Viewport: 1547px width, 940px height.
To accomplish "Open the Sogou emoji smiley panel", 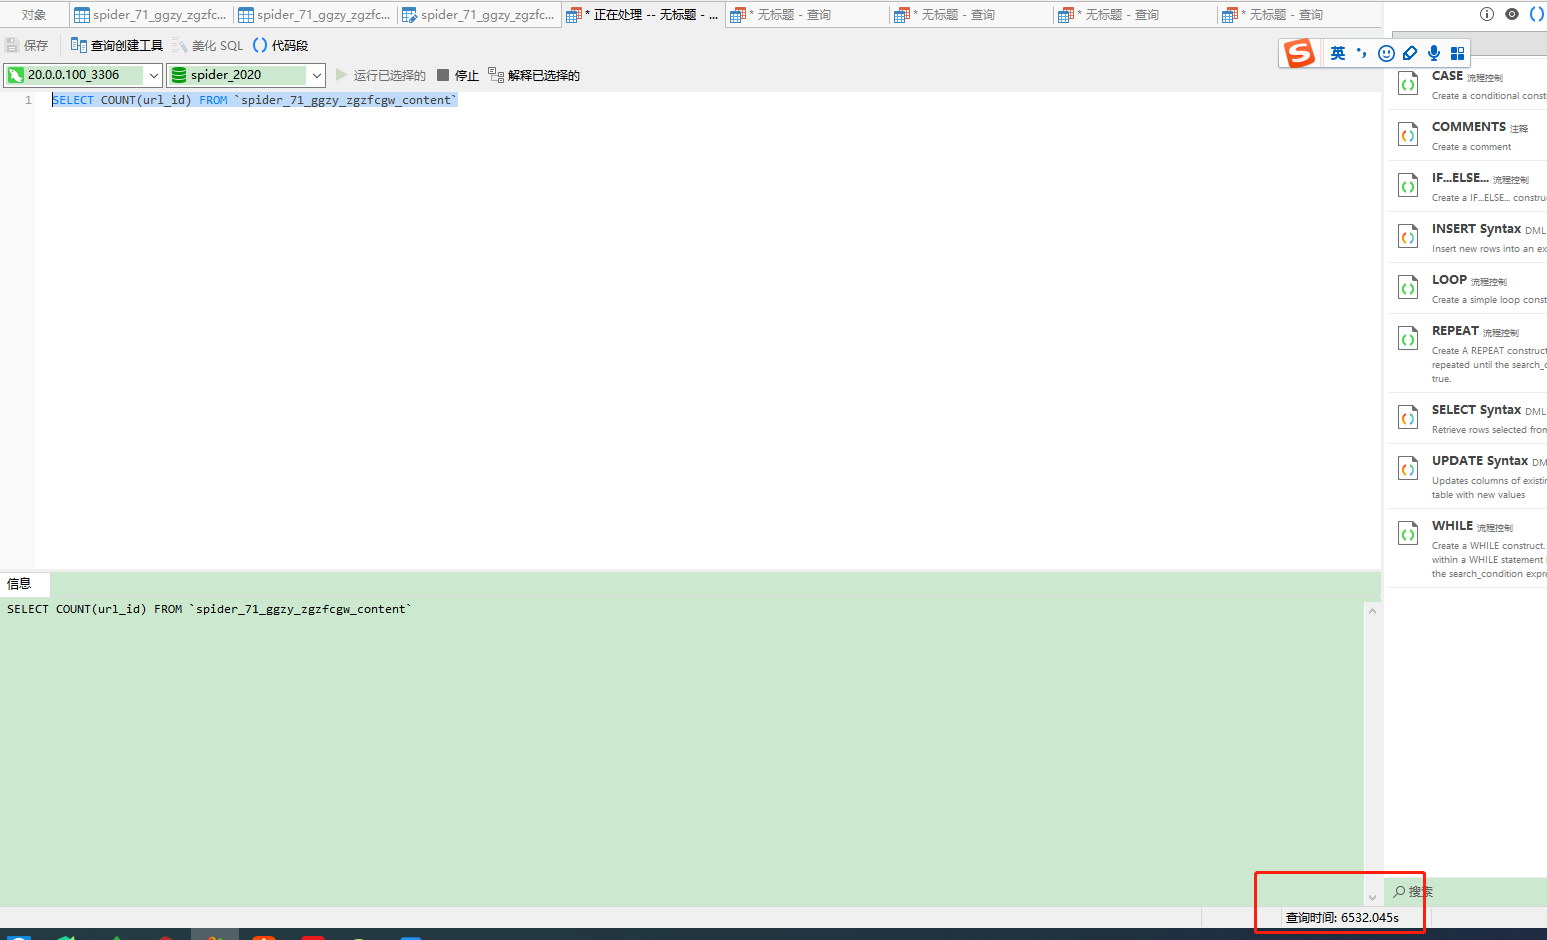I will click(1386, 53).
